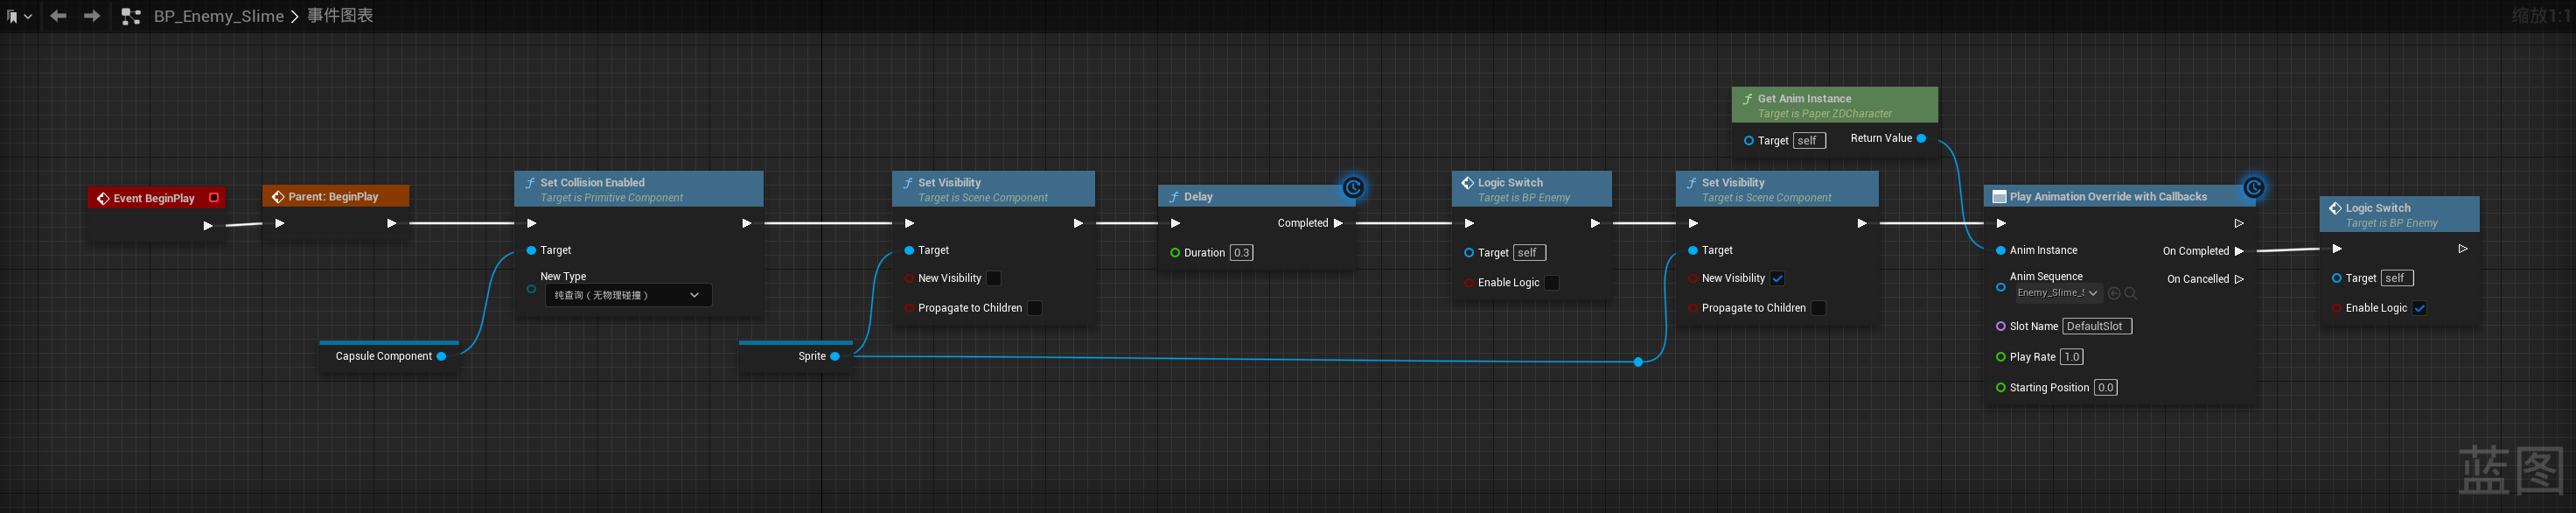This screenshot has height=513, width=2576.
Task: Go back with the left arrow
Action: (58, 16)
